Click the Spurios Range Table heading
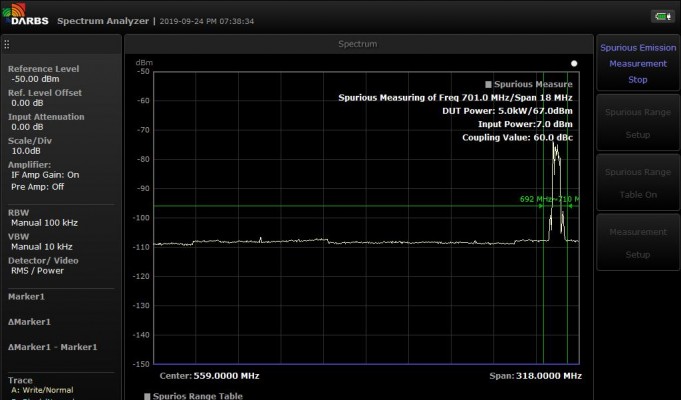This screenshot has width=681, height=400. click(x=193, y=396)
